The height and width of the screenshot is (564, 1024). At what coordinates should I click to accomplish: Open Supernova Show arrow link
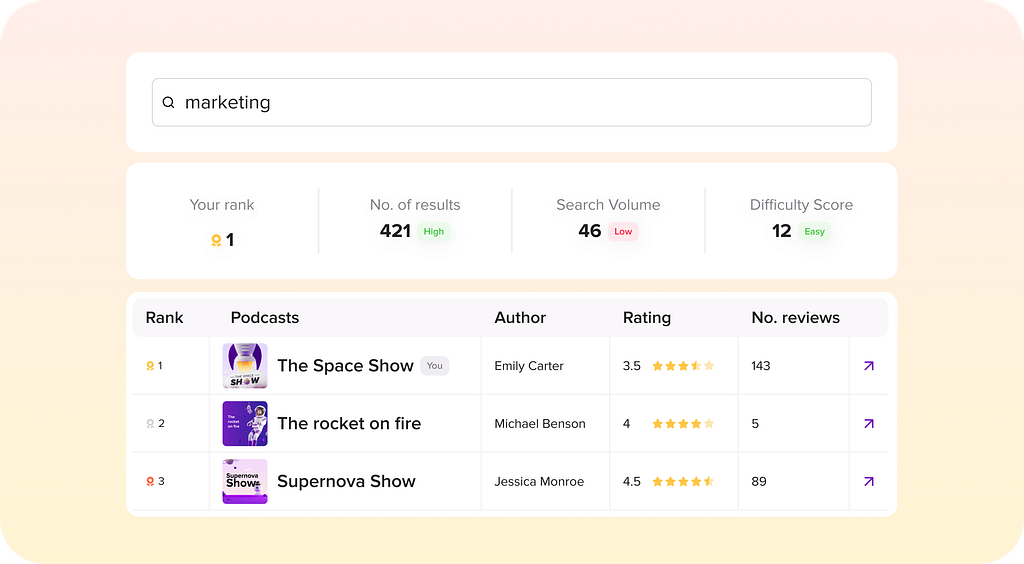[x=868, y=482]
